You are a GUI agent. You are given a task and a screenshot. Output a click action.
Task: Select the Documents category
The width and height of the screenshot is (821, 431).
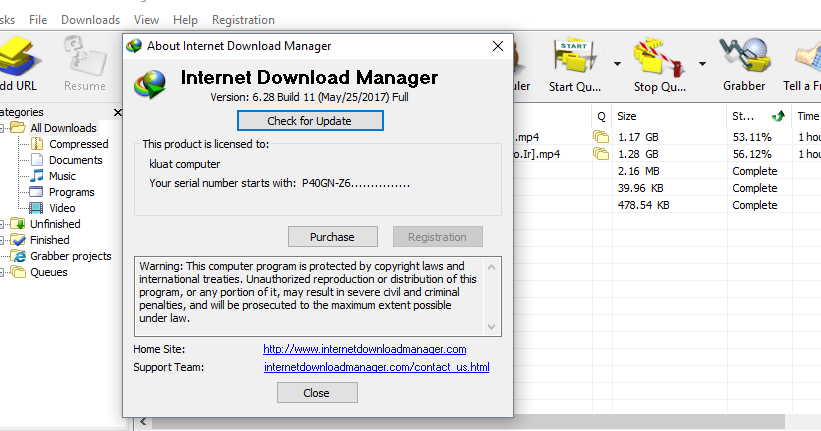(75, 160)
